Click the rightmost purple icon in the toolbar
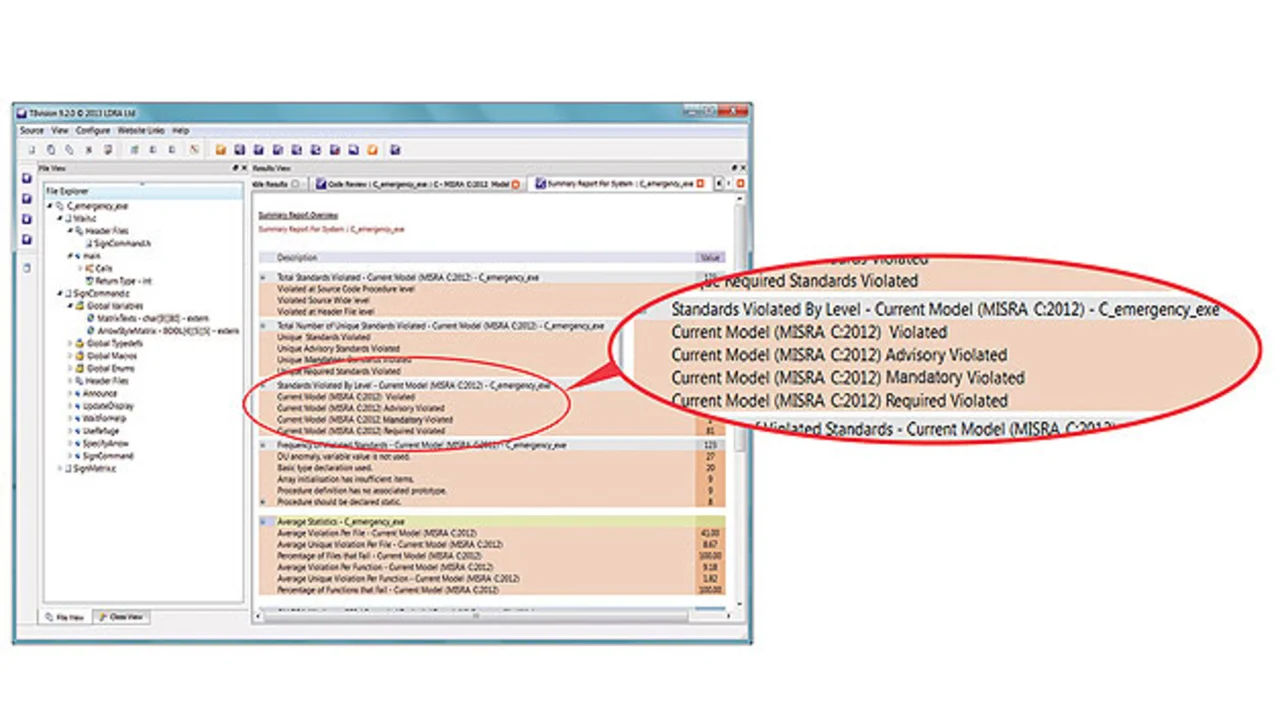The image size is (1280, 719). point(395,150)
